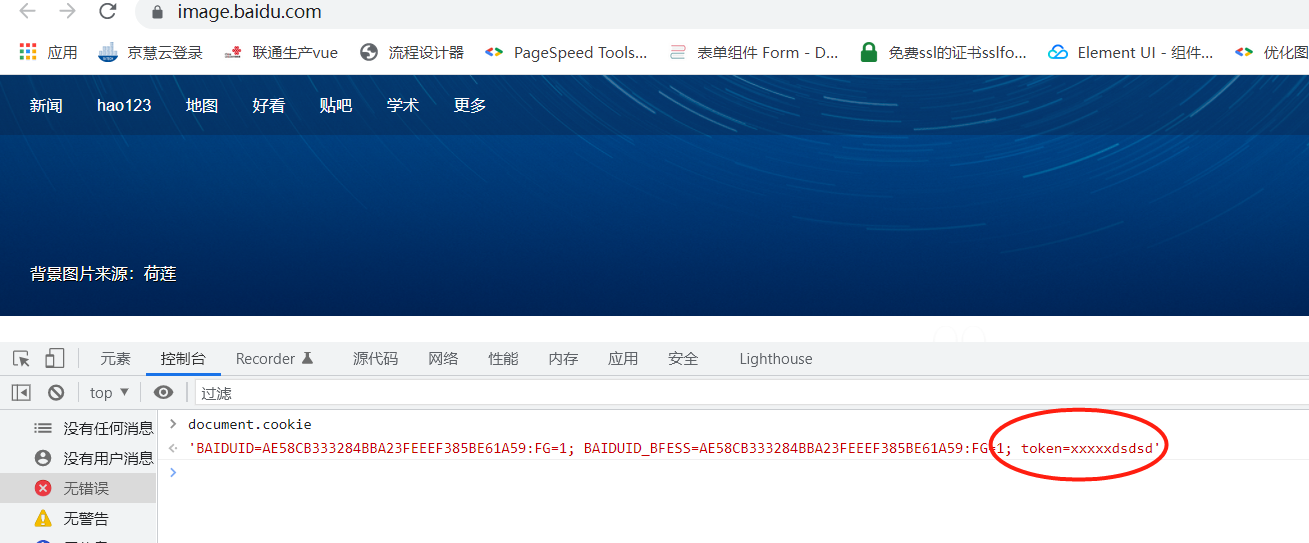Viewport: 1309px width, 543px height.
Task: Switch to the 源代码 DevTools tab
Action: click(375, 359)
